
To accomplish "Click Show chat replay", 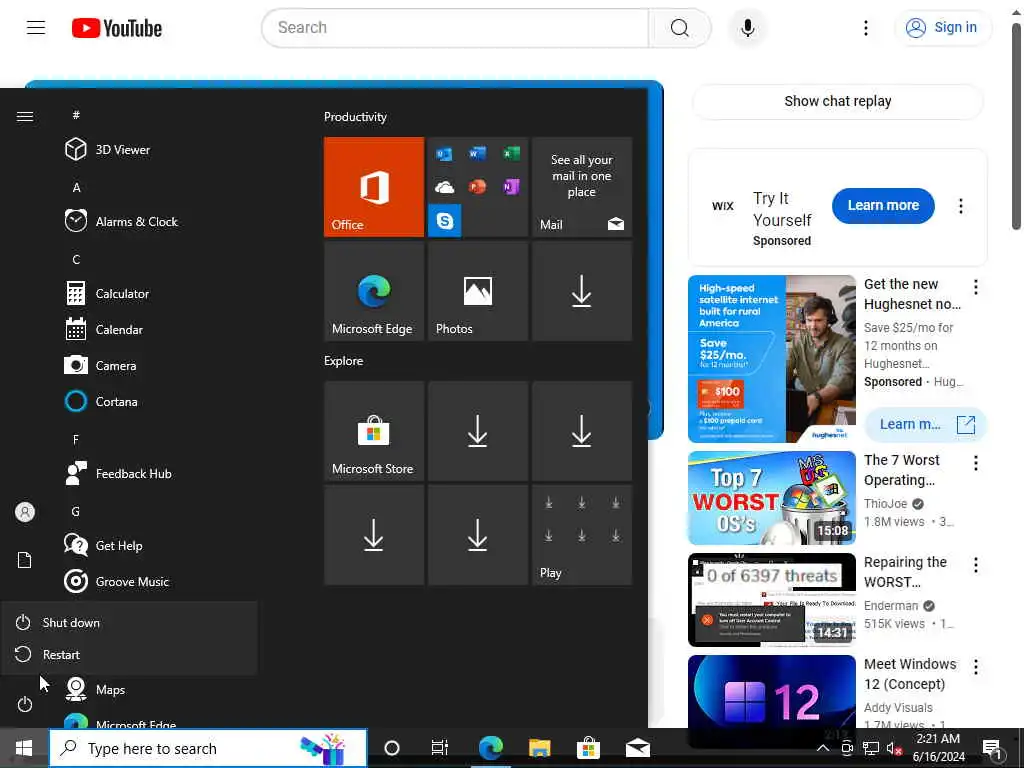I will pos(838,101).
